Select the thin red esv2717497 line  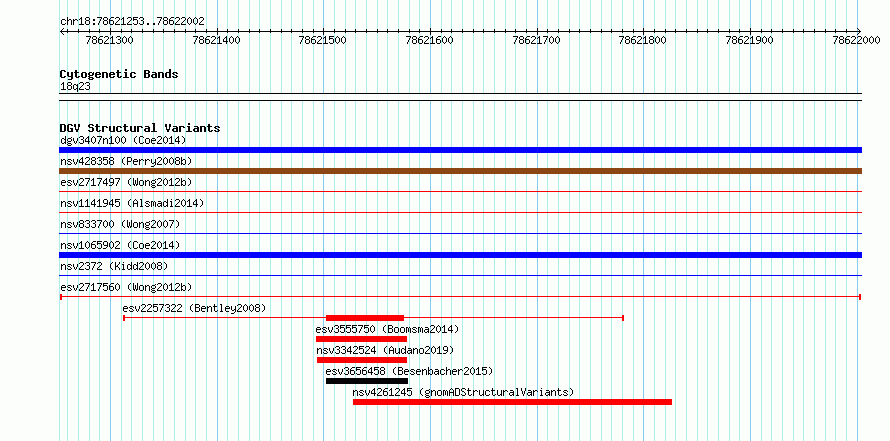coord(460,192)
